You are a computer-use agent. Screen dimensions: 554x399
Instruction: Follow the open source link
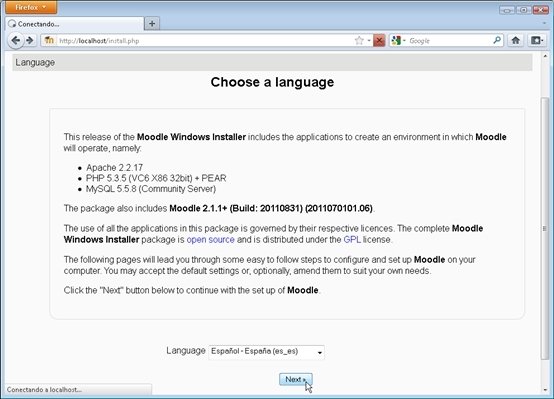211,240
